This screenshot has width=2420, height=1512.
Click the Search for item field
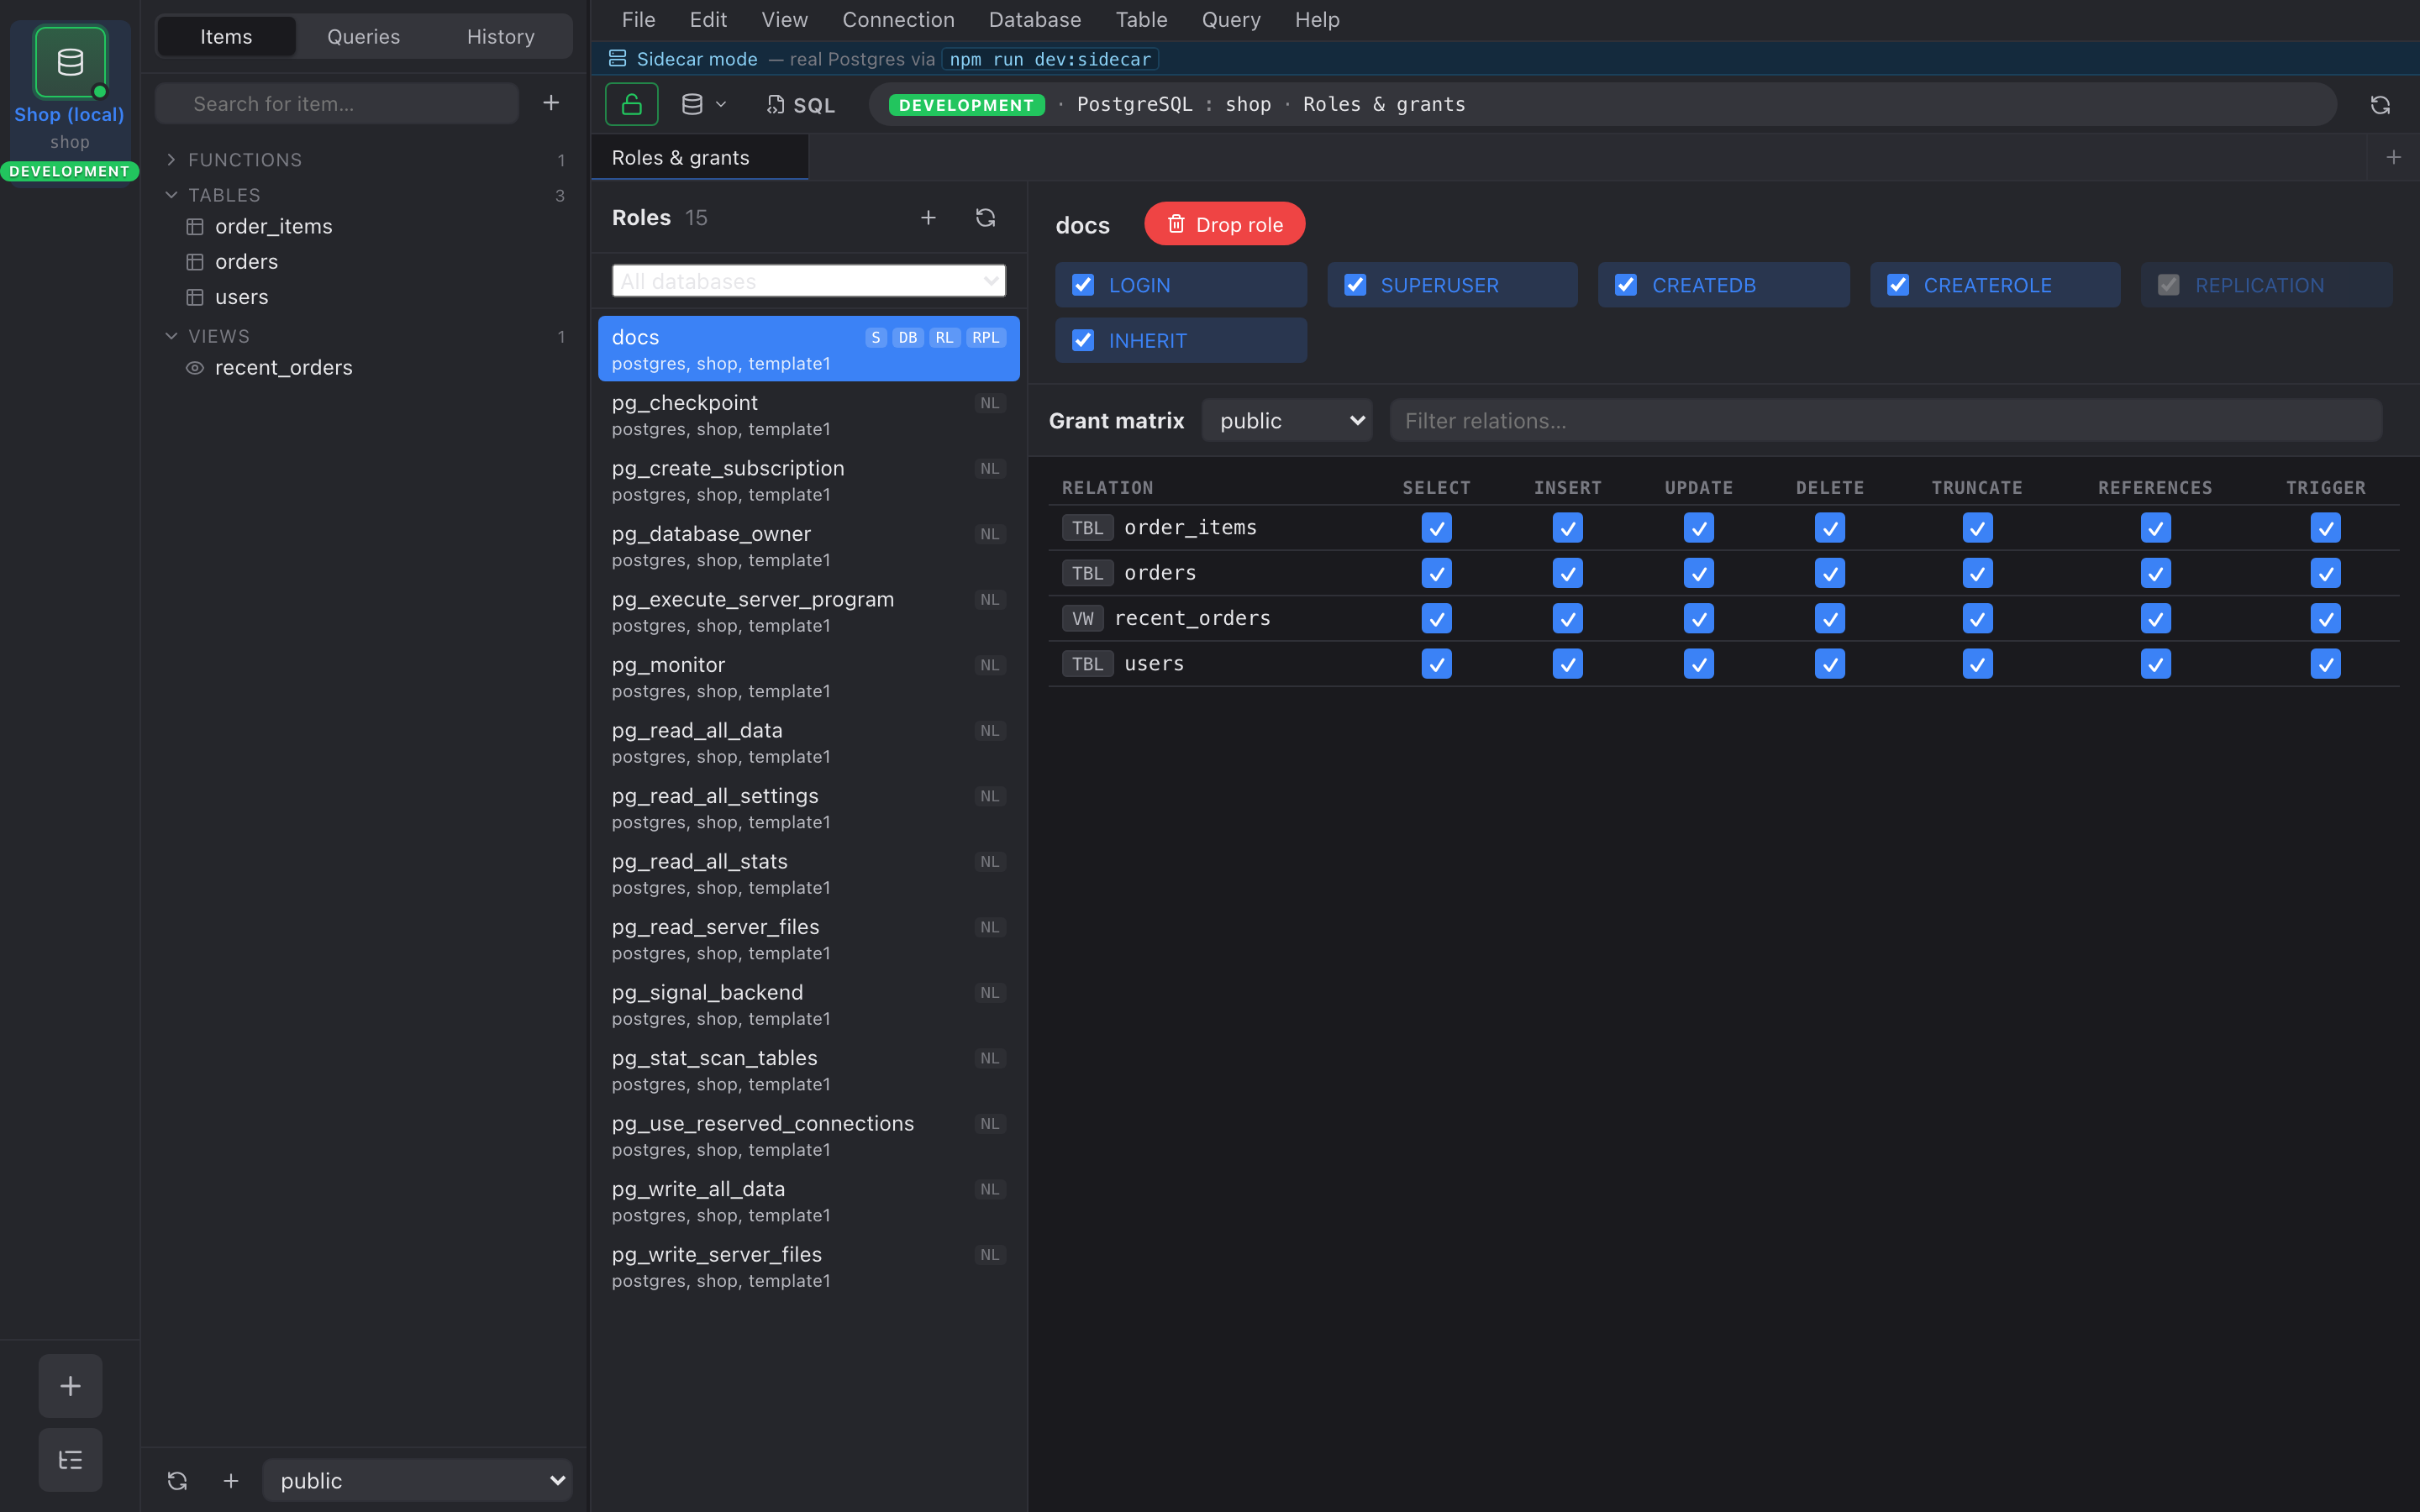337,104
